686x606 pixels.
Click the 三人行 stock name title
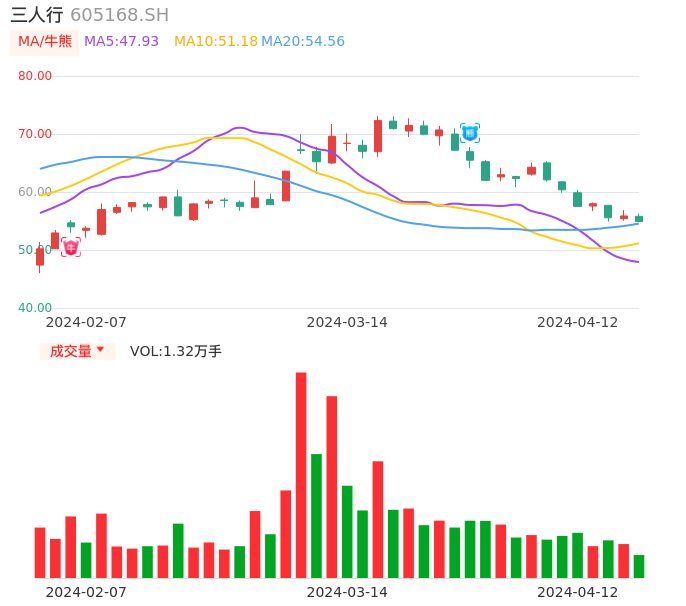[37, 15]
